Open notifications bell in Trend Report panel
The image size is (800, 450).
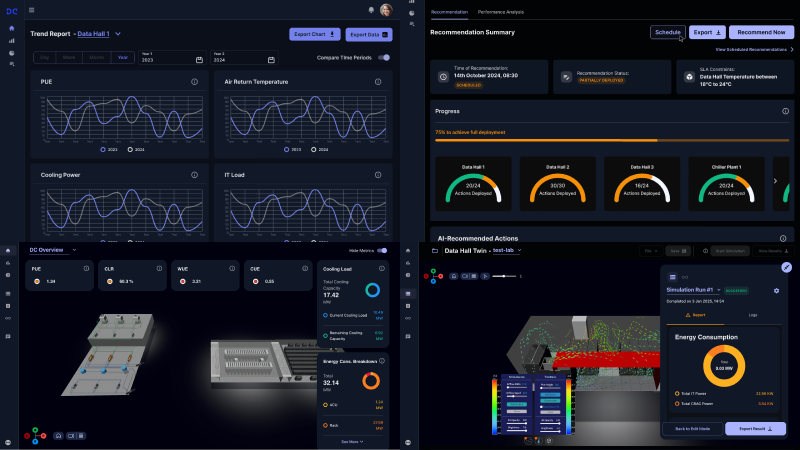click(371, 10)
